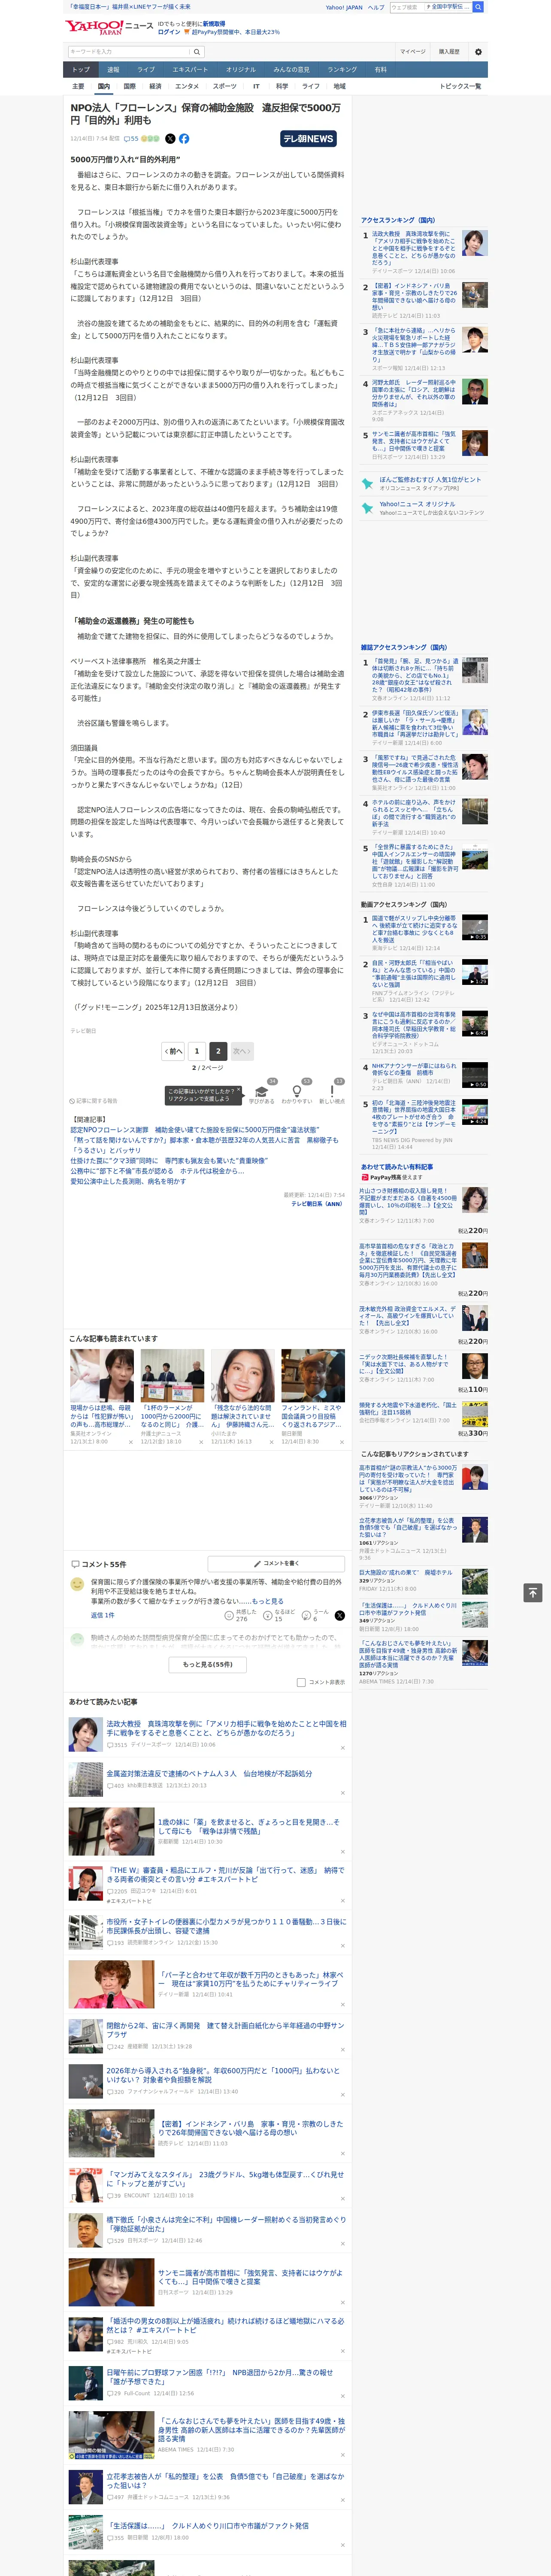
Task: Open the settings gear icon
Action: point(478,51)
